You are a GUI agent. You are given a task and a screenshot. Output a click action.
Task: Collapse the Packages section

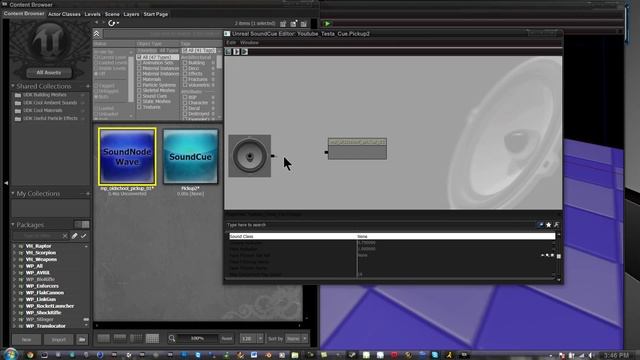click(13, 224)
